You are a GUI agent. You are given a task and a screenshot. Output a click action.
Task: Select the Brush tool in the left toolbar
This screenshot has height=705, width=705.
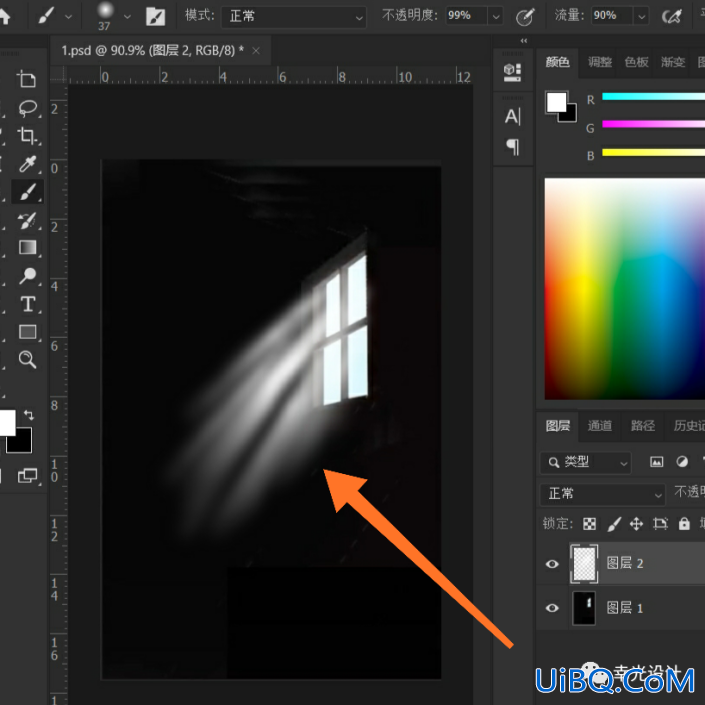(x=27, y=192)
